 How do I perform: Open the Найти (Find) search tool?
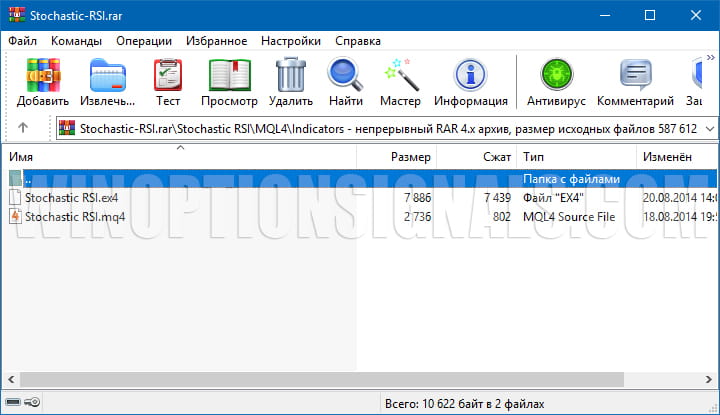tap(345, 82)
